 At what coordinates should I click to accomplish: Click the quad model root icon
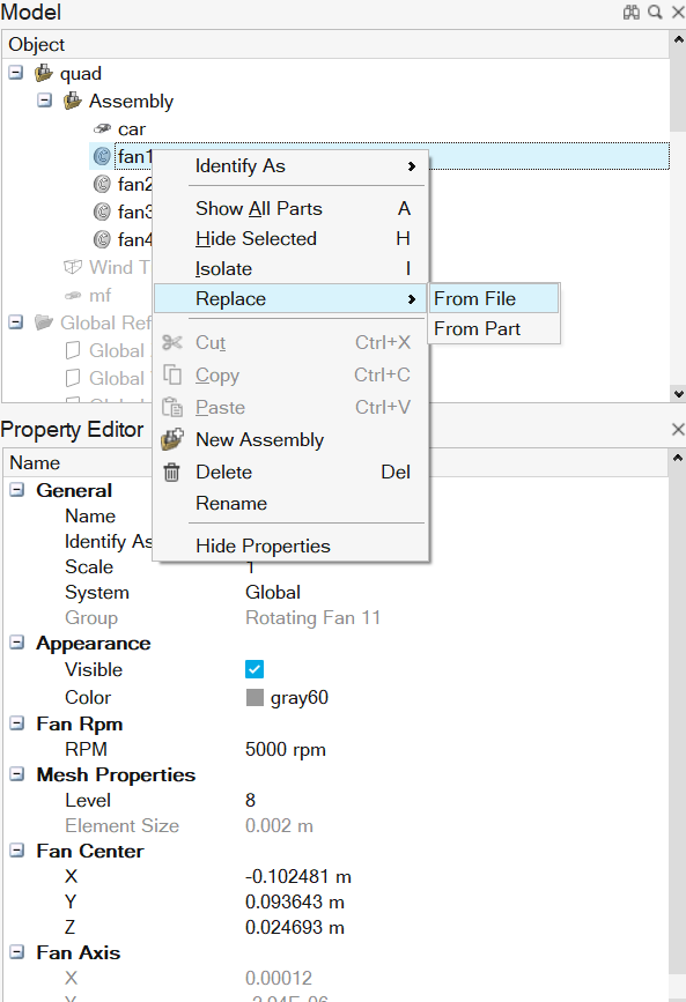(43, 73)
